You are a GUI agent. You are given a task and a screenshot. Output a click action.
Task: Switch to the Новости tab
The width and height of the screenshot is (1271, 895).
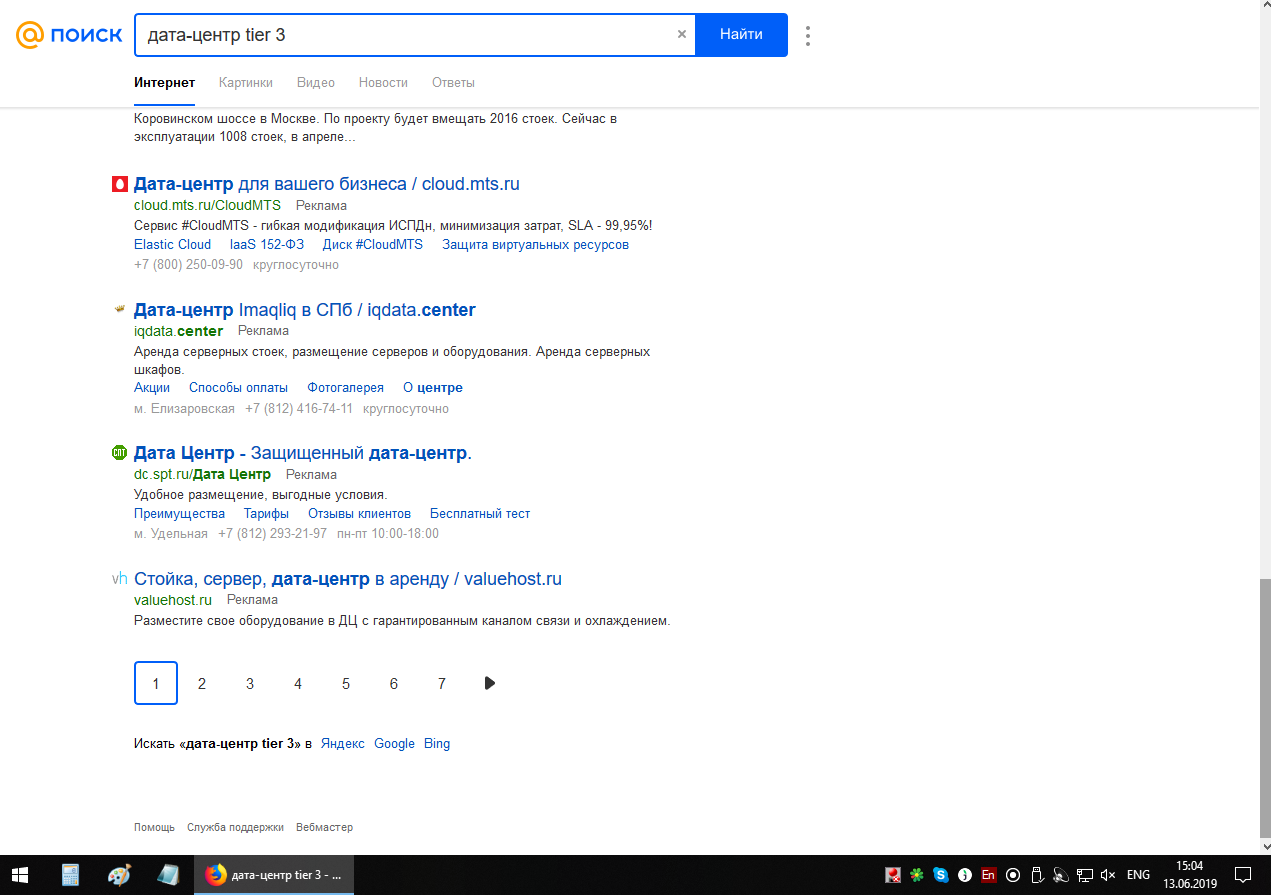click(x=383, y=83)
